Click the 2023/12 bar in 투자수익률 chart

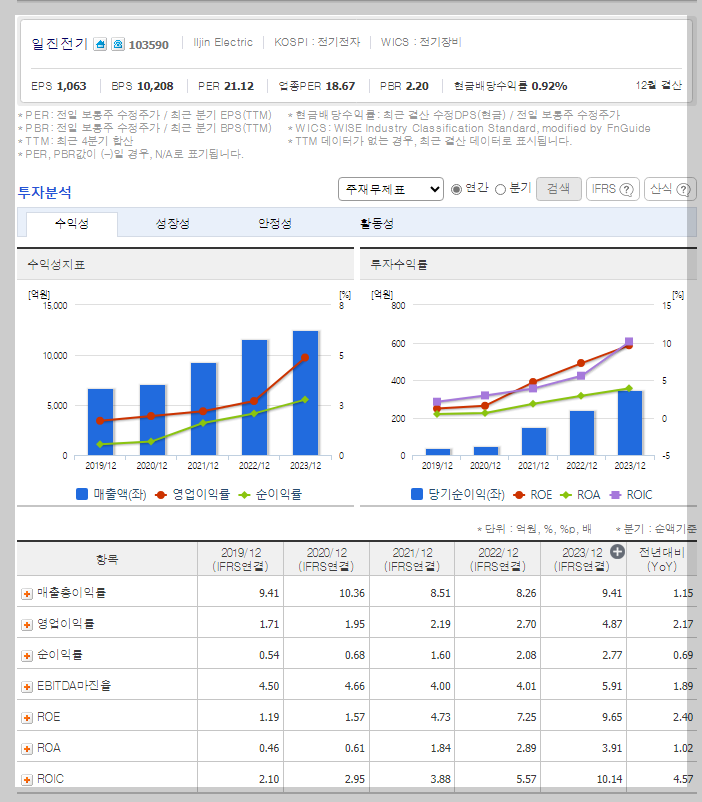630,423
